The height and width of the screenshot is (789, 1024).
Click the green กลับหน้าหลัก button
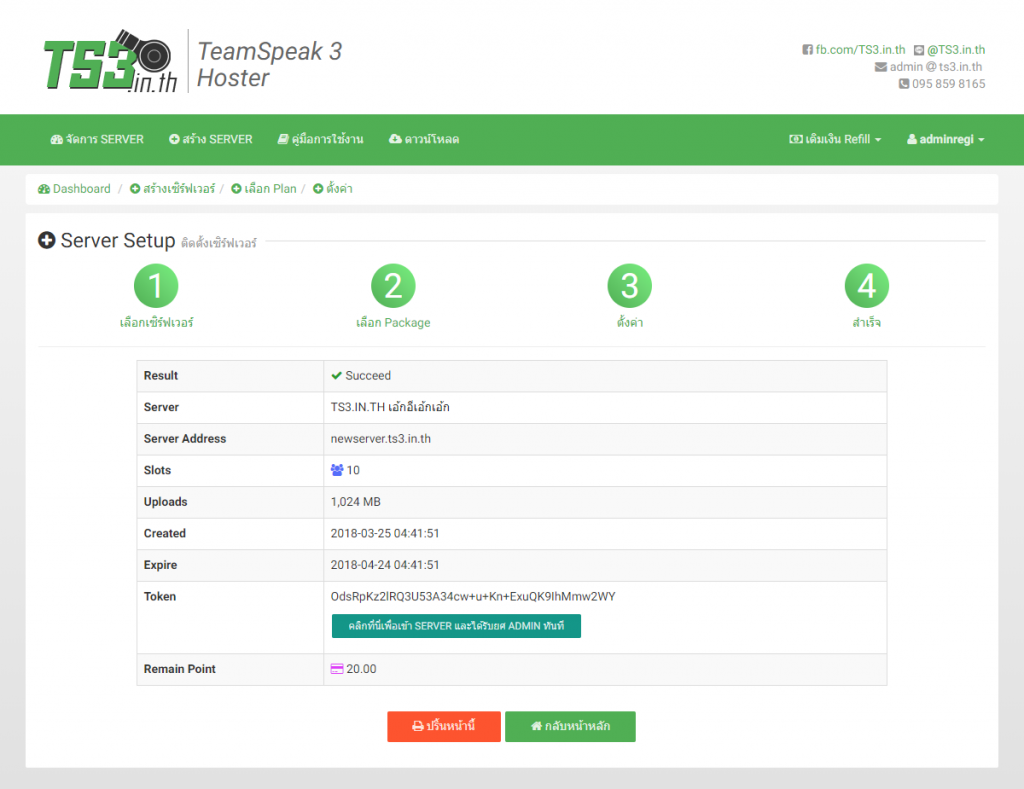pyautogui.click(x=570, y=727)
